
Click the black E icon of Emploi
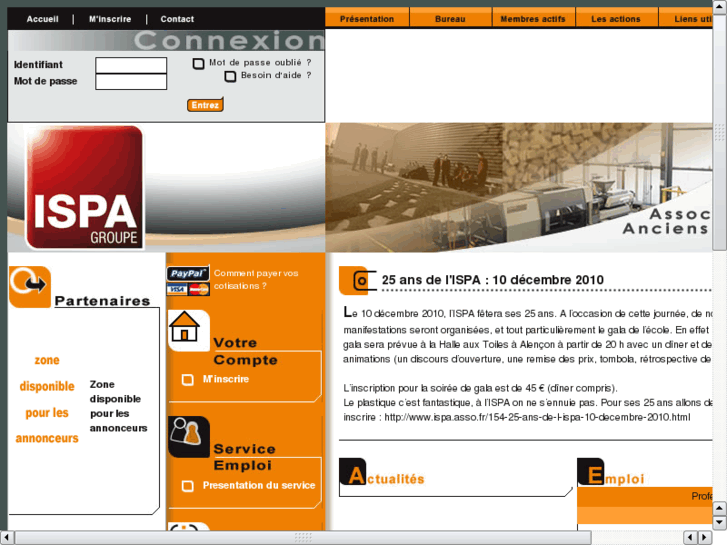pyautogui.click(x=591, y=472)
